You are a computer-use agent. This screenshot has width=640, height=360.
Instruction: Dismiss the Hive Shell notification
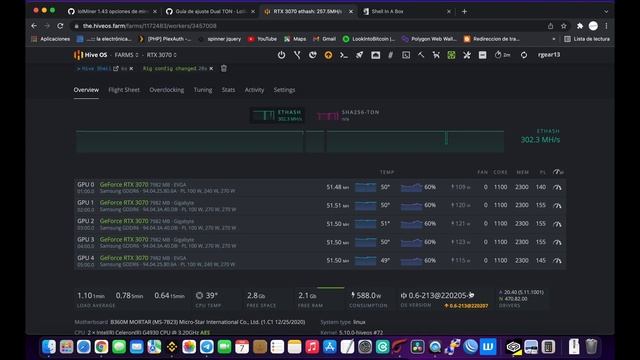pyautogui.click(x=131, y=69)
